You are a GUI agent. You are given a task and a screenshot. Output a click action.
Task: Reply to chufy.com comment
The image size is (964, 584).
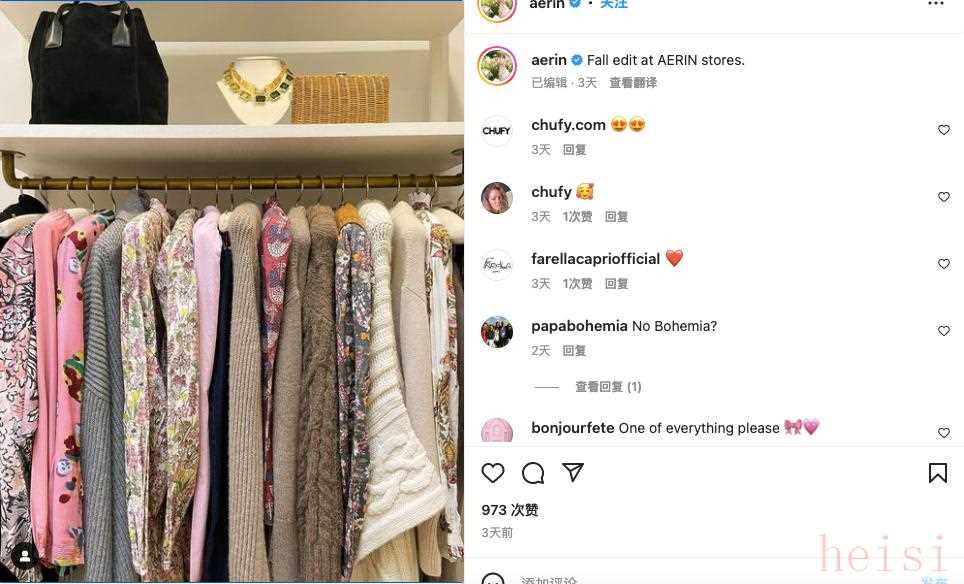tap(574, 149)
